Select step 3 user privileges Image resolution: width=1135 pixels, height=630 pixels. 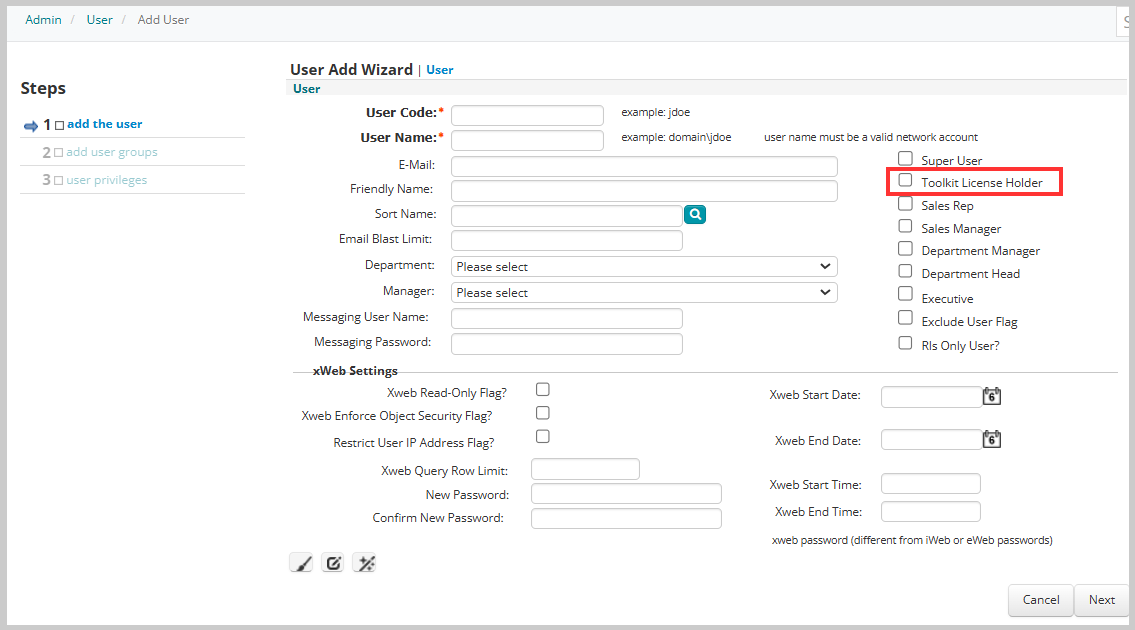pyautogui.click(x=106, y=180)
